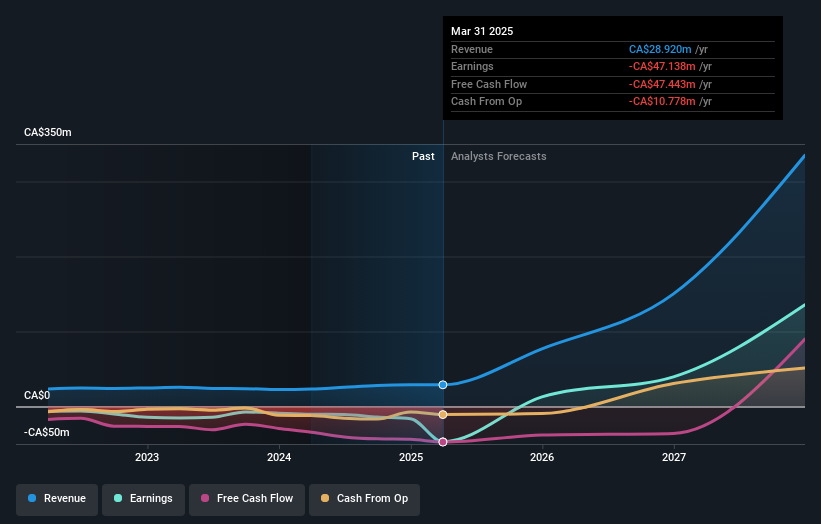Click the 2026 x-axis label
The width and height of the screenshot is (821, 524).
[x=542, y=457]
